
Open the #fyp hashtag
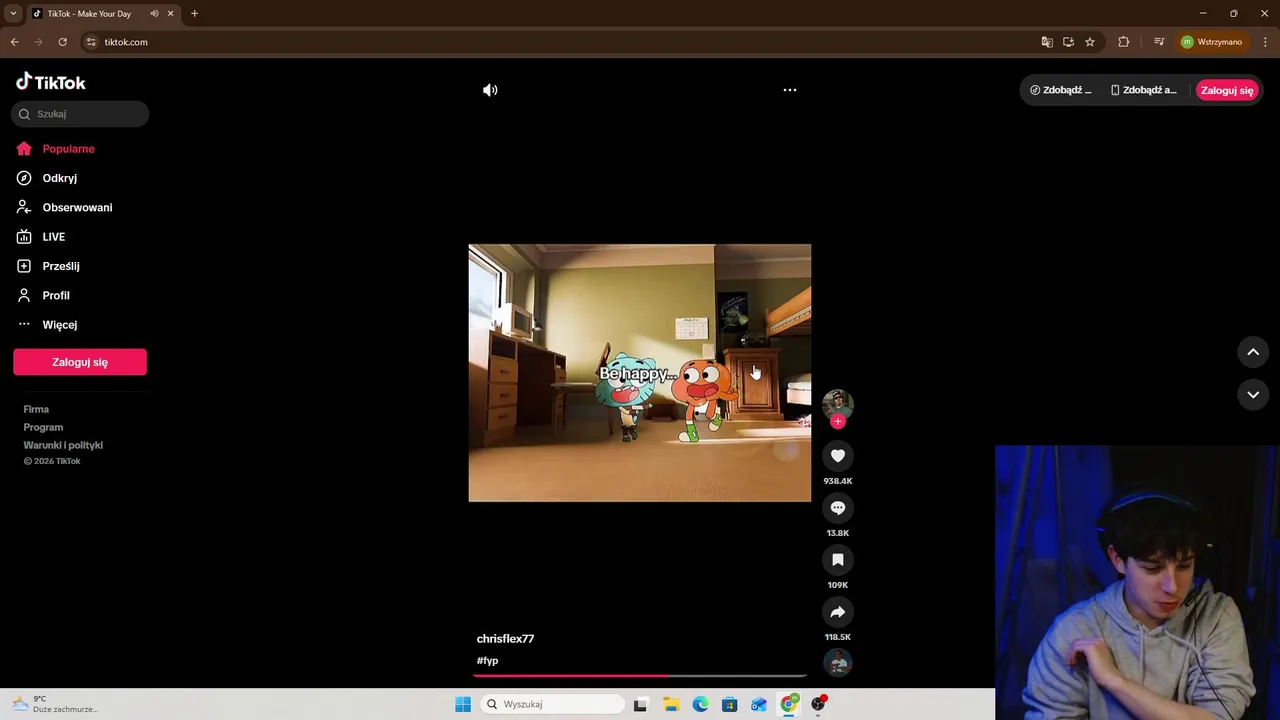pyautogui.click(x=487, y=661)
